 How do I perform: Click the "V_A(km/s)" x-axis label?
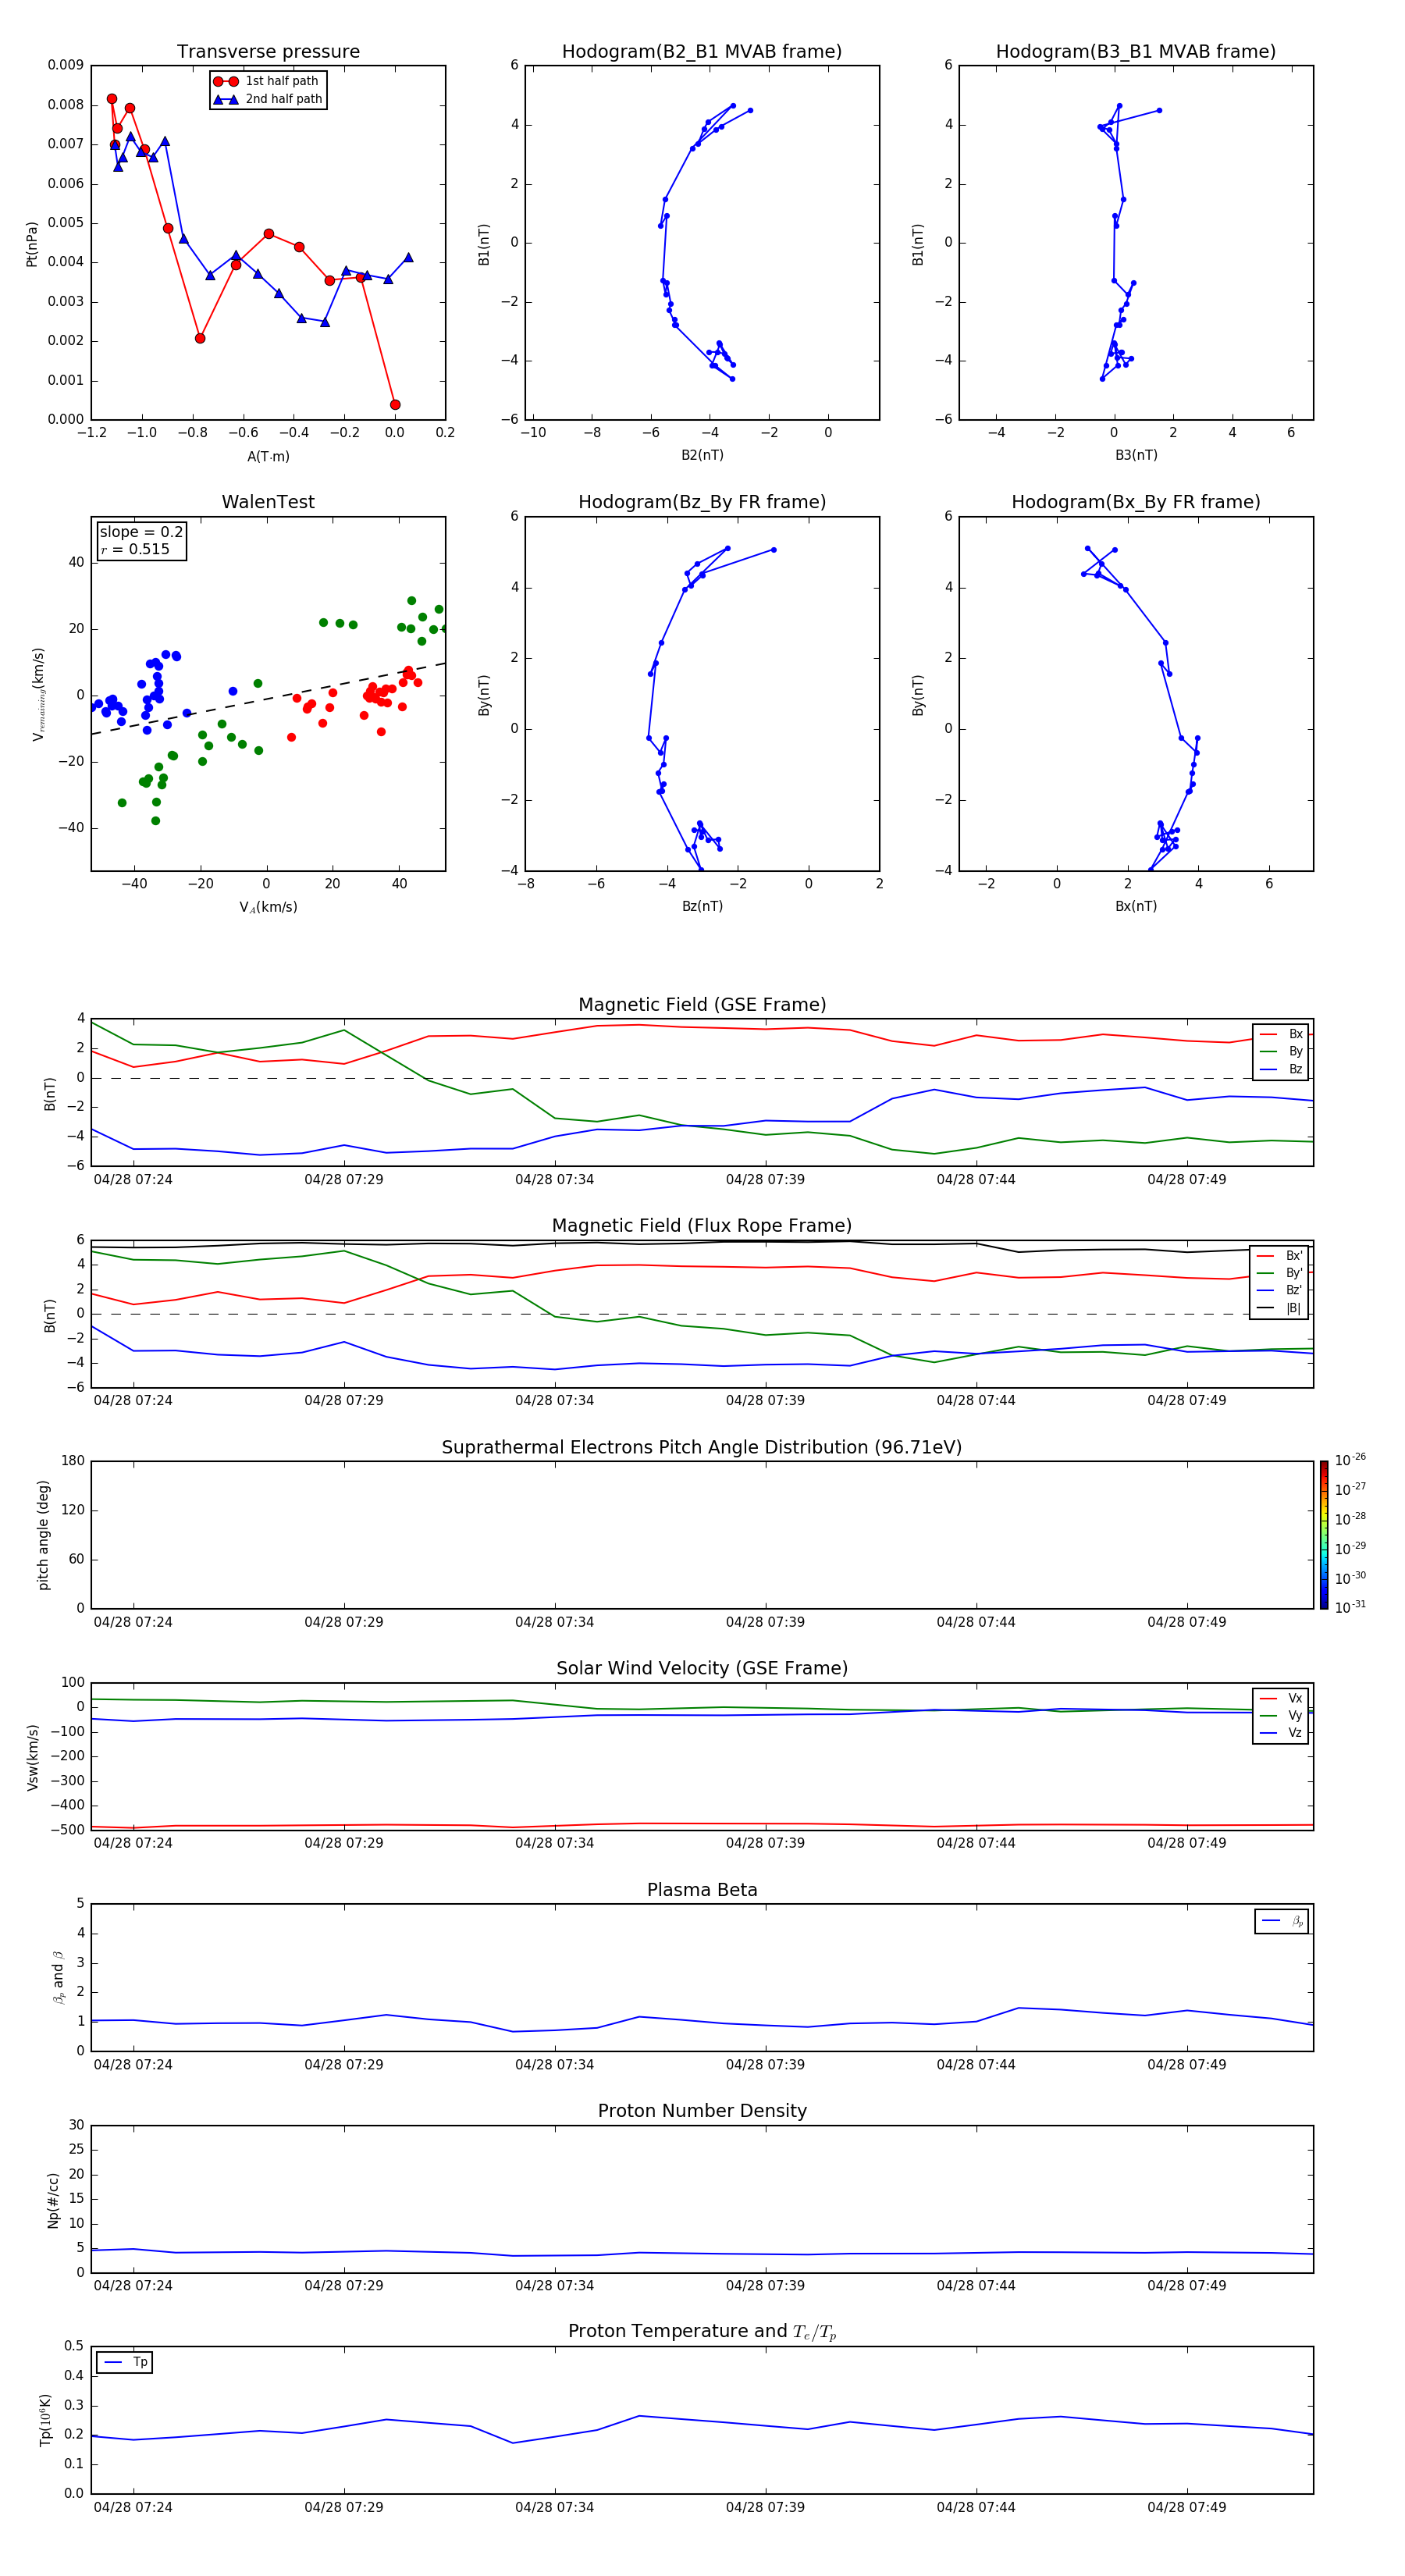tap(268, 907)
